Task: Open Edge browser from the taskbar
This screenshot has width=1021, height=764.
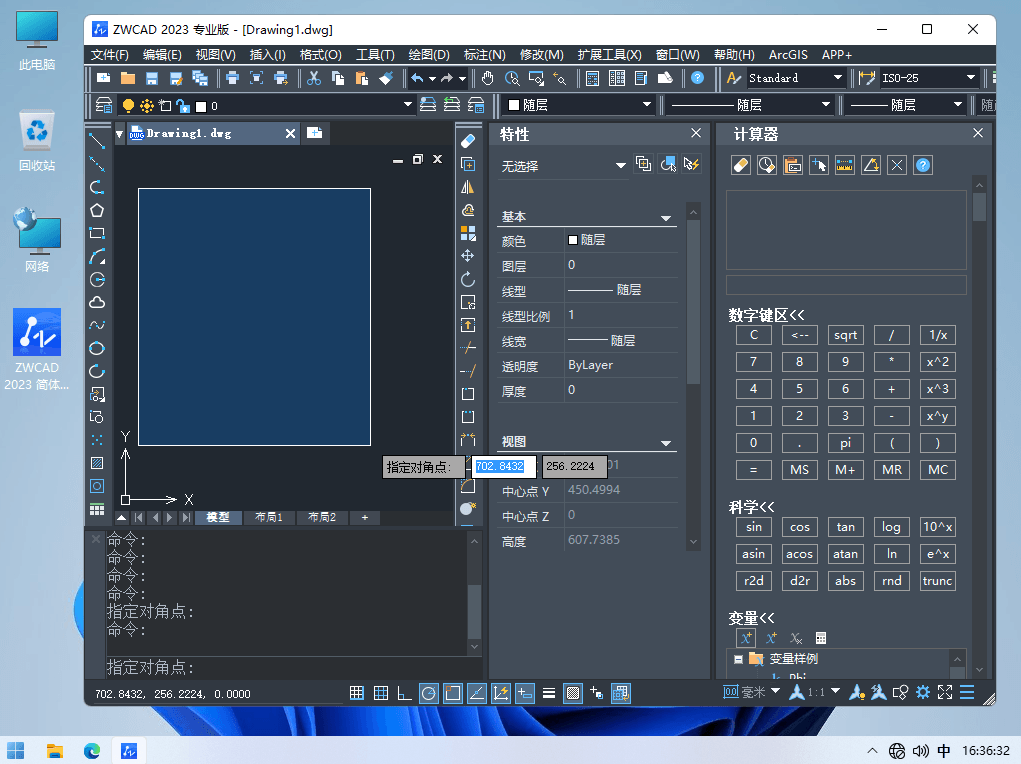Action: click(92, 750)
